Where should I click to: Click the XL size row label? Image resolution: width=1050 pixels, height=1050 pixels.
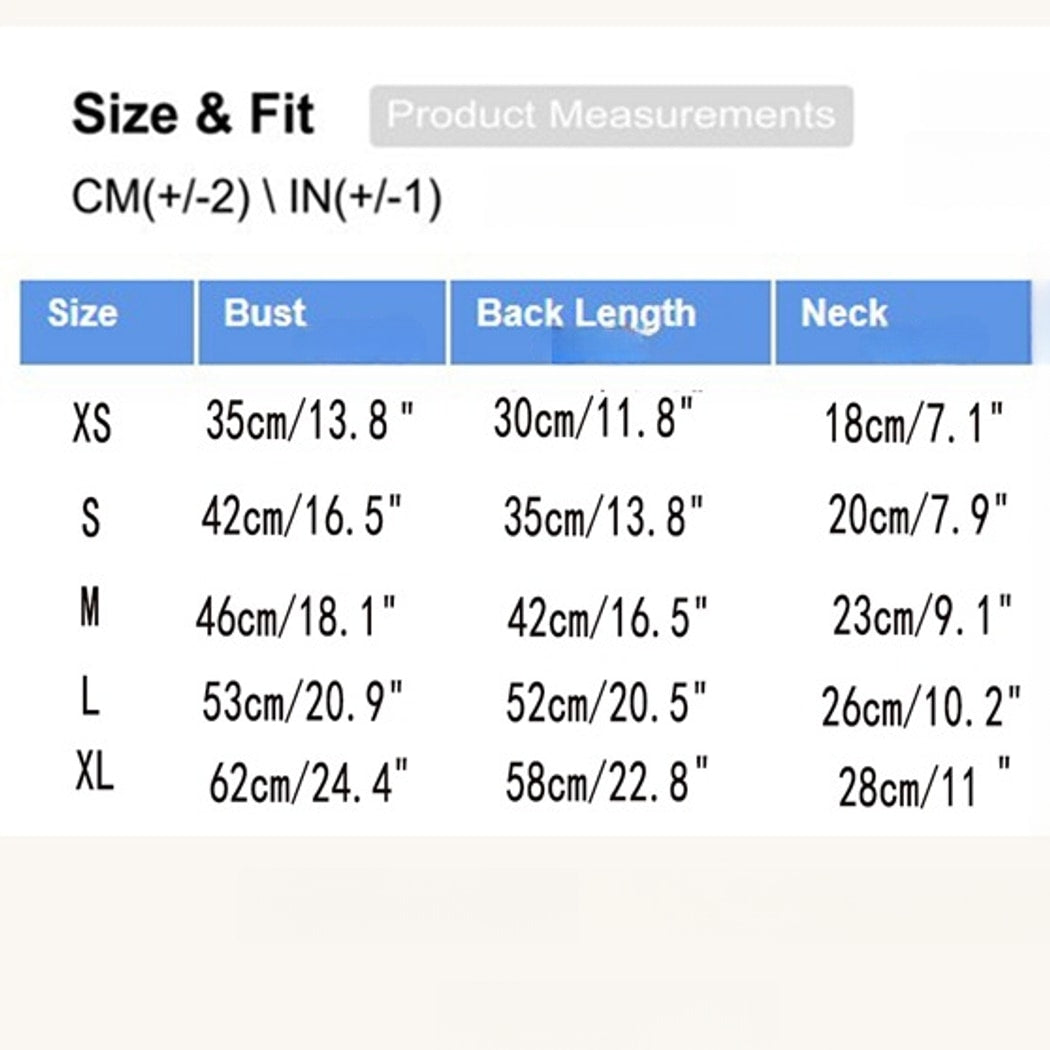coord(94,772)
